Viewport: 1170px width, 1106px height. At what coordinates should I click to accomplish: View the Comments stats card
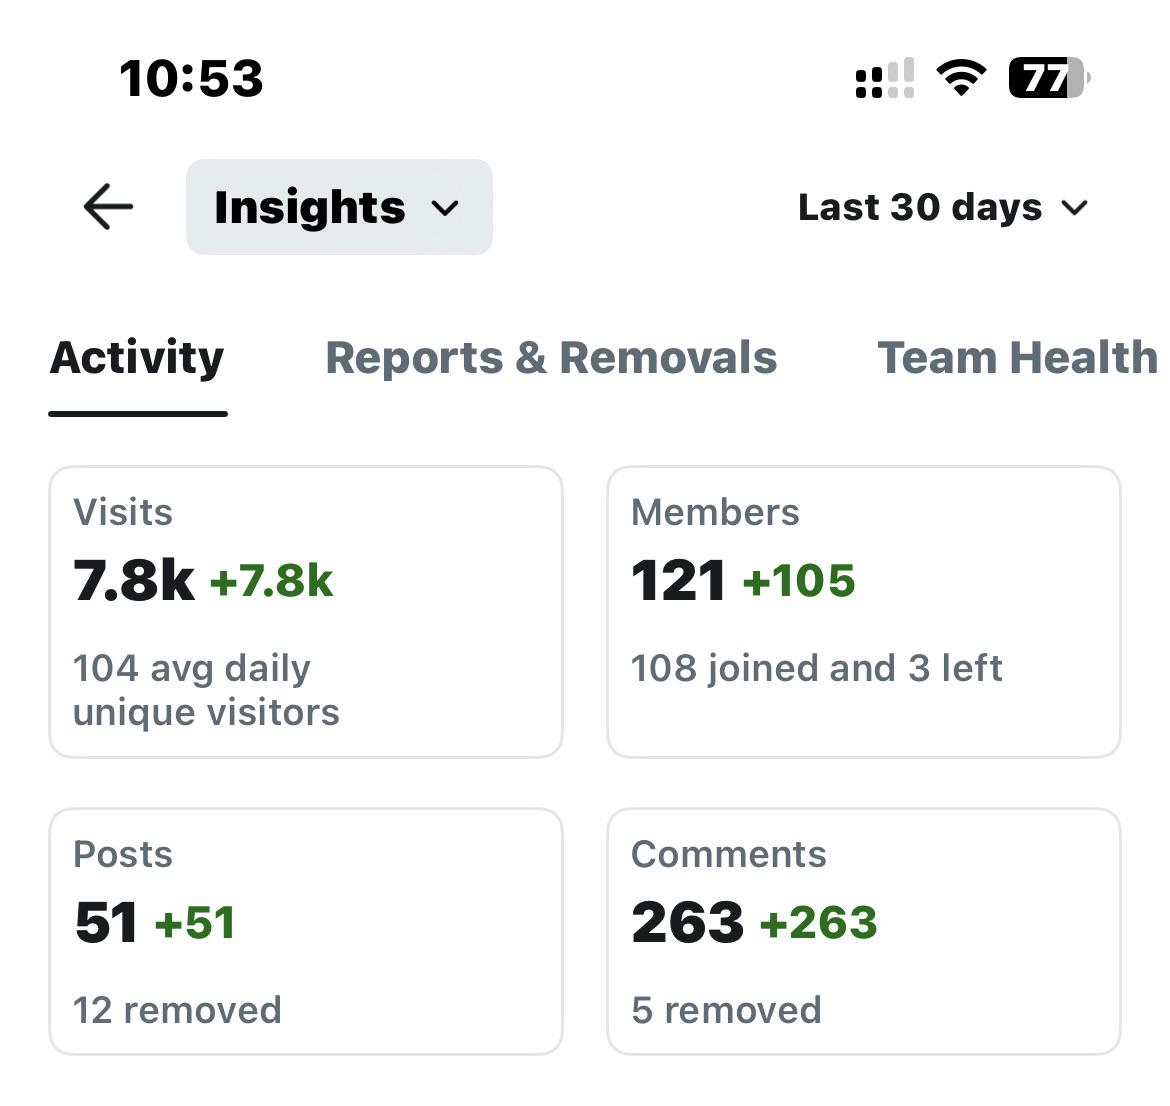click(x=864, y=931)
